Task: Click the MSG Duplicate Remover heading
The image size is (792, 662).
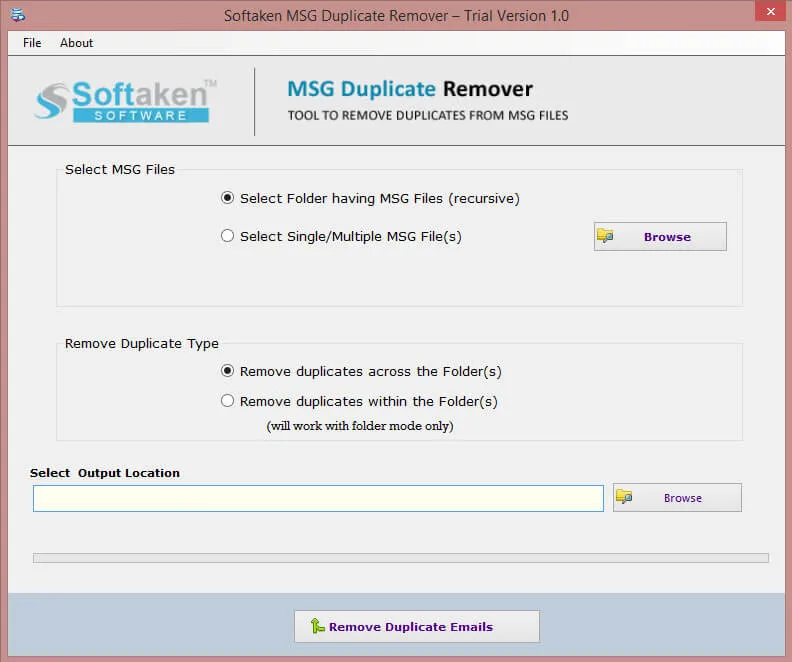Action: click(x=410, y=89)
